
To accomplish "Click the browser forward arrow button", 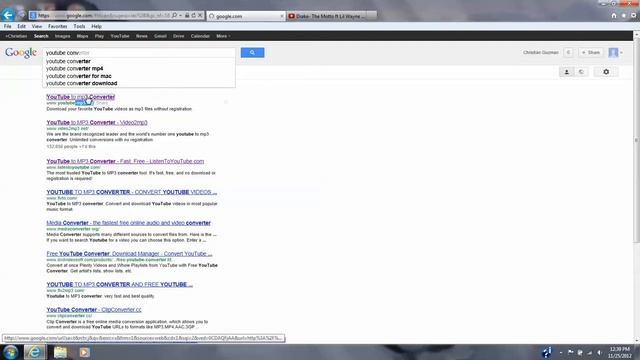I will click(x=21, y=15).
